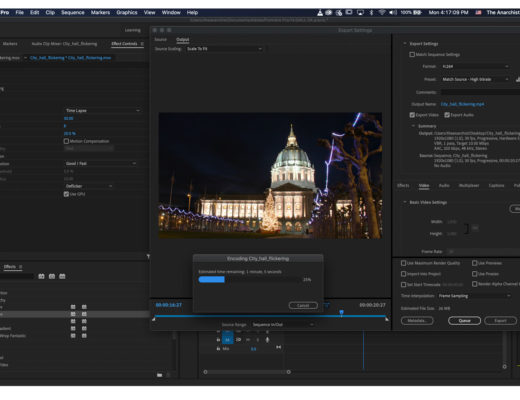The height and width of the screenshot is (400, 520).
Task: Uncheck the Export Video checkbox
Action: point(412,115)
